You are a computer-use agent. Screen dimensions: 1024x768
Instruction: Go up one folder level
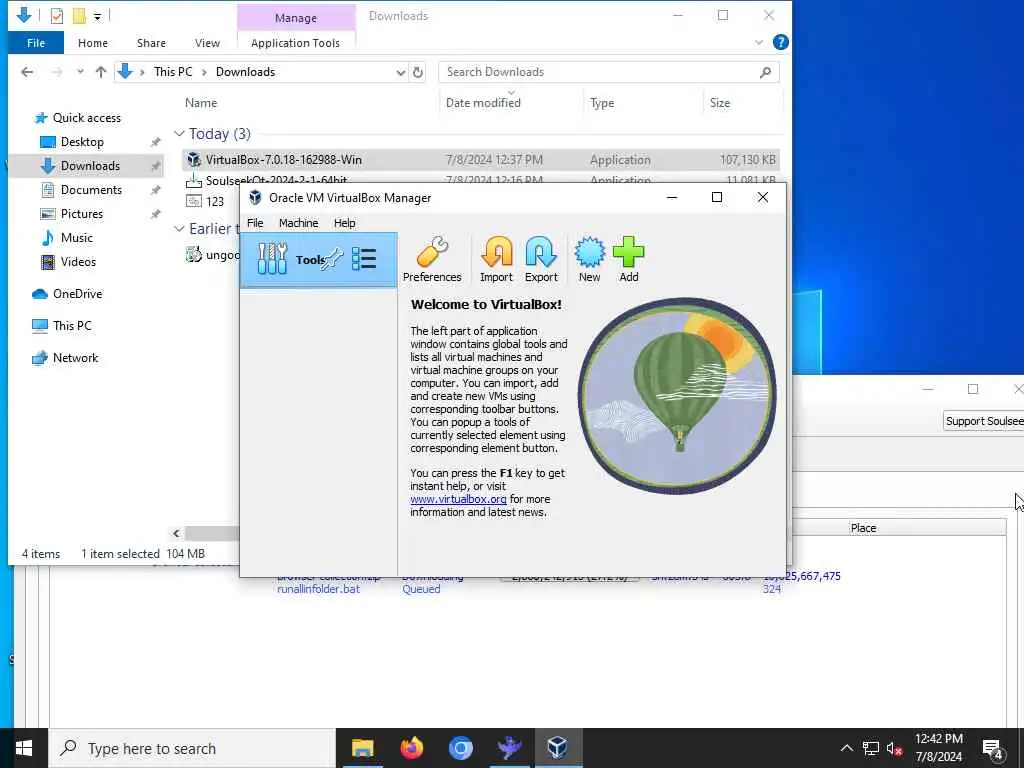(101, 72)
